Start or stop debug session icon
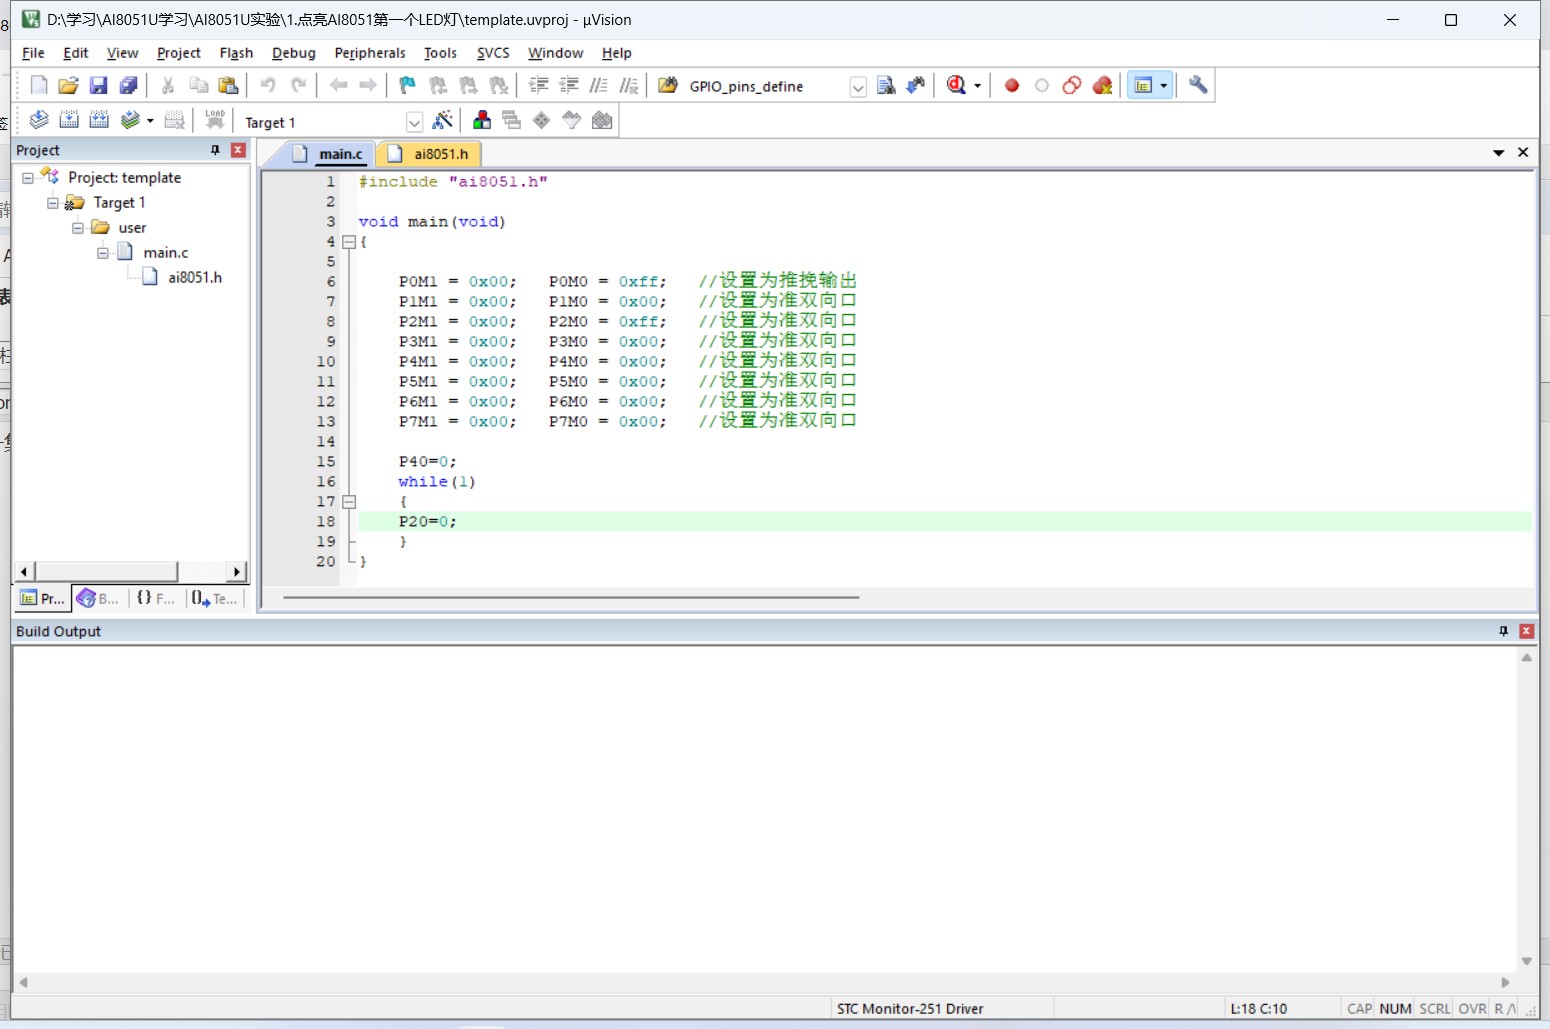Image resolution: width=1550 pixels, height=1029 pixels. click(957, 86)
